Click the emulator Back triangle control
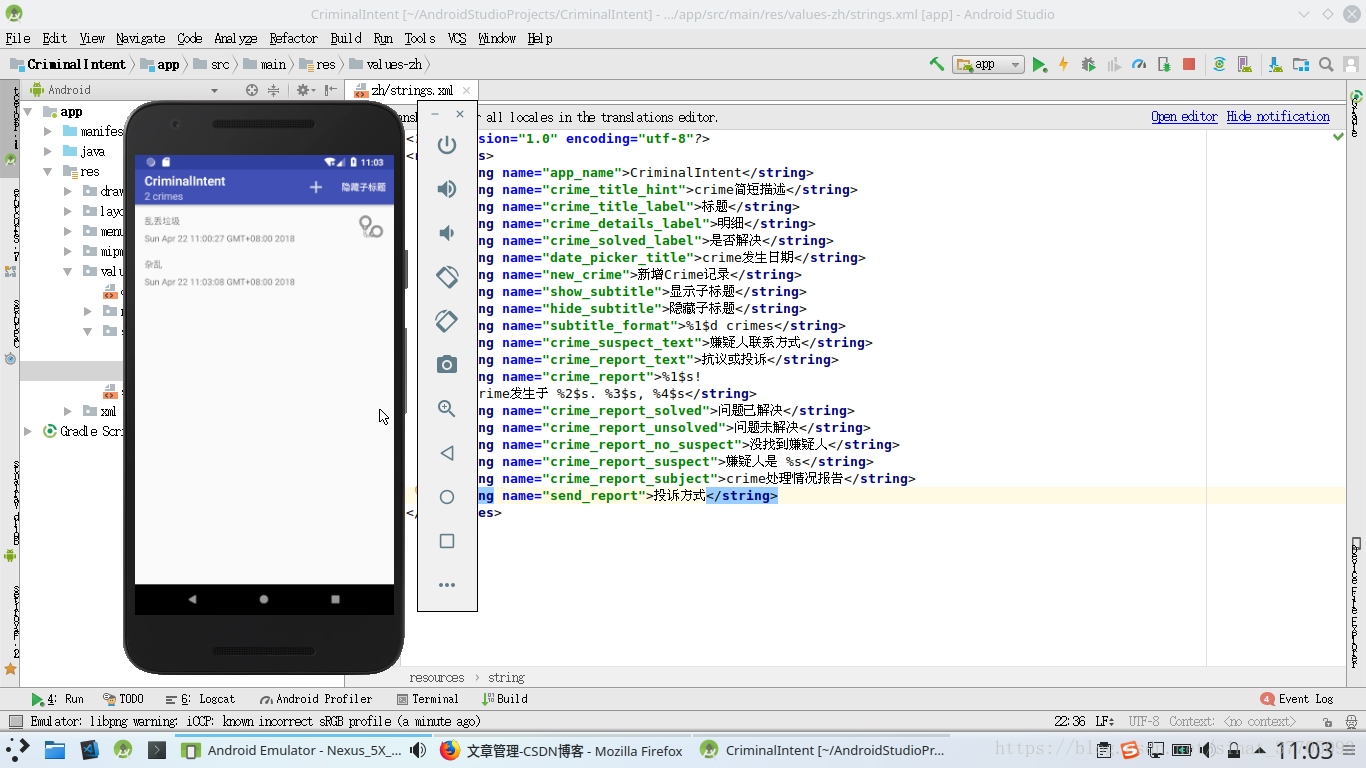The width and height of the screenshot is (1366, 768). (447, 453)
